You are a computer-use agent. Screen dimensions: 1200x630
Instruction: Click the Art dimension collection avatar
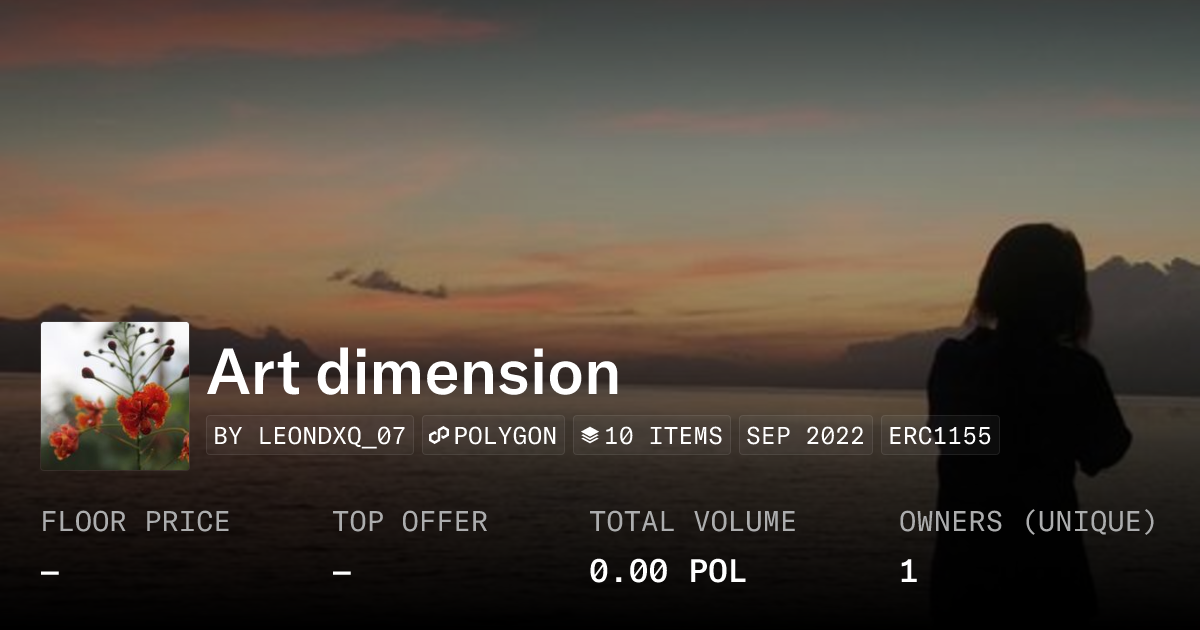[114, 395]
